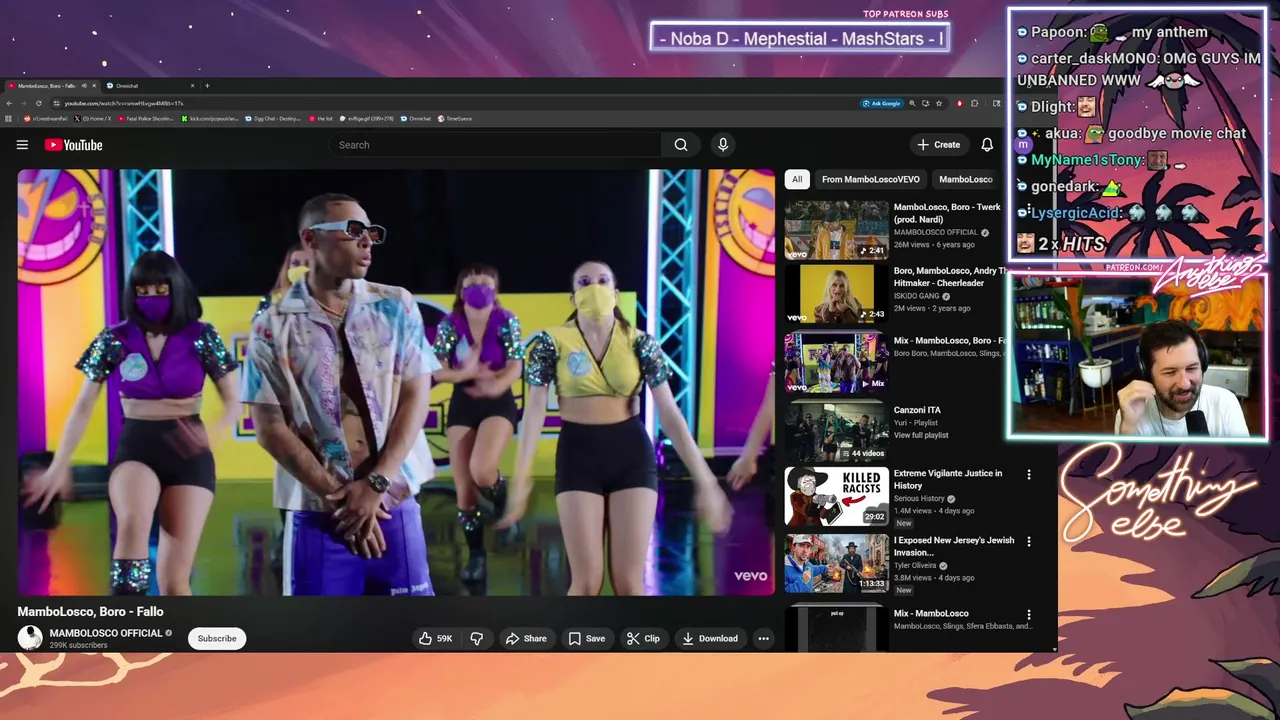Open the Dgg Chat - Destiny bookmark
Viewport: 1280px width, 720px height.
(x=273, y=118)
